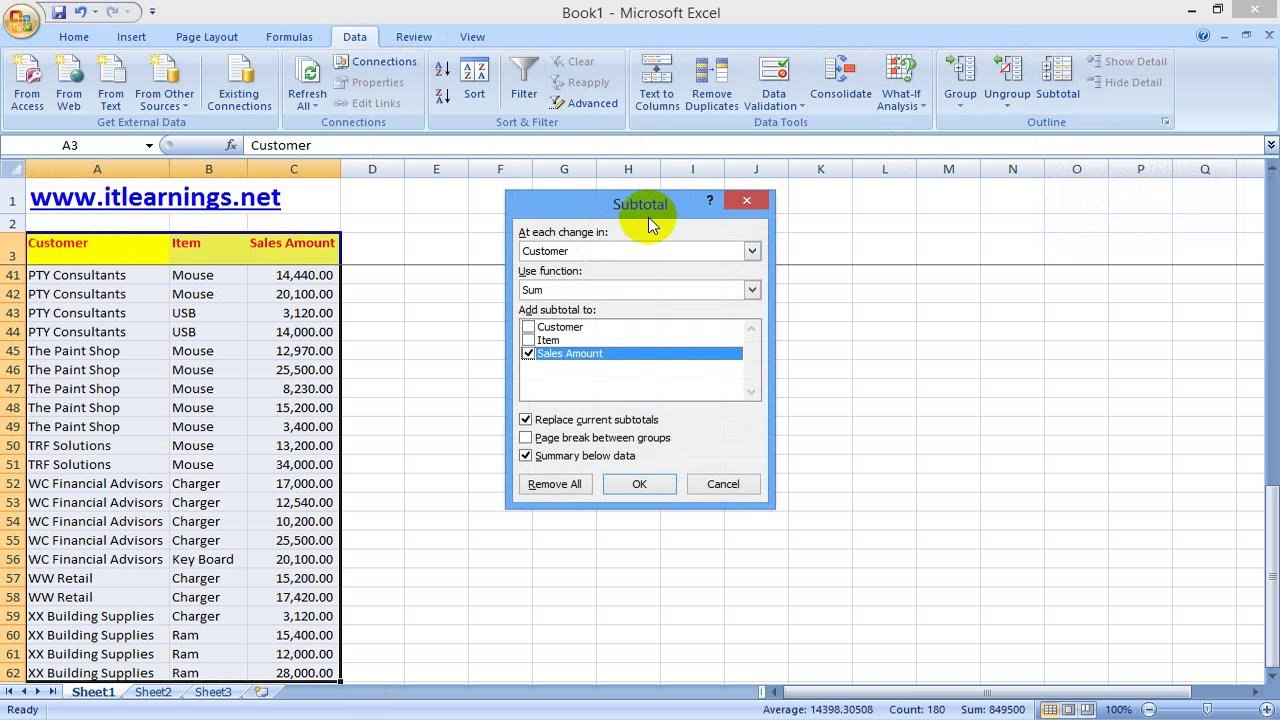Click zoom out minus button

click(x=1149, y=710)
